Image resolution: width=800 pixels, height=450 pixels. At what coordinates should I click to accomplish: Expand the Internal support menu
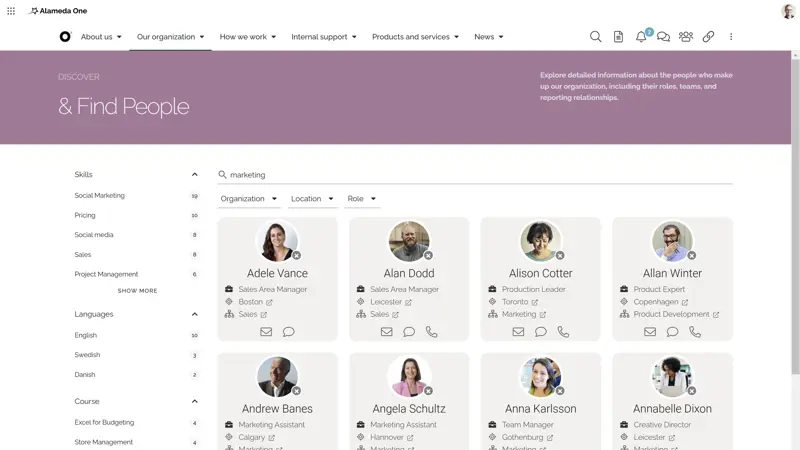(323, 37)
